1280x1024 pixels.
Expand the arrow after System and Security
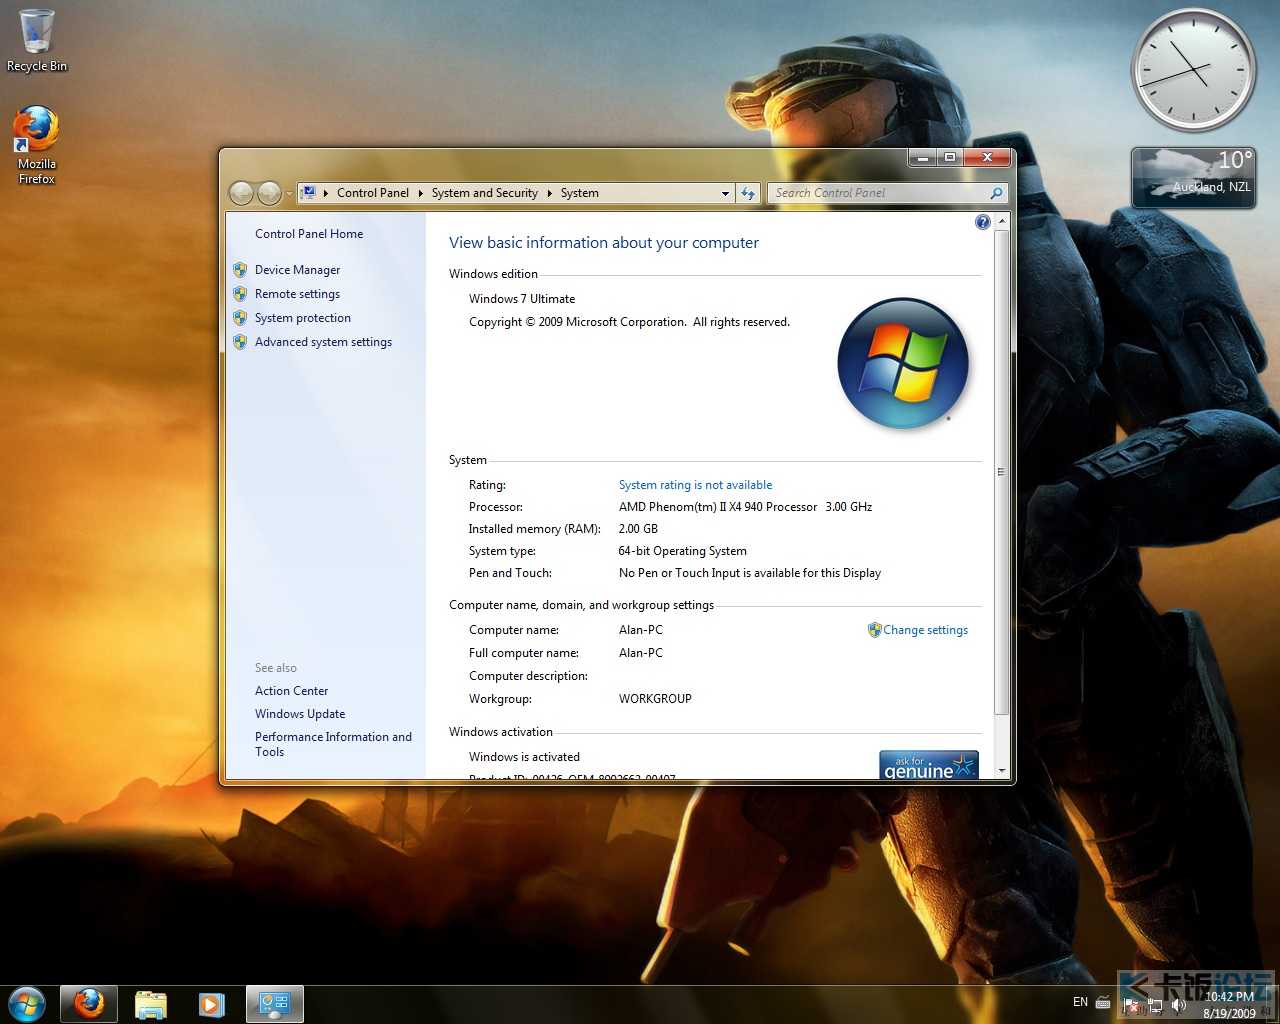[549, 193]
